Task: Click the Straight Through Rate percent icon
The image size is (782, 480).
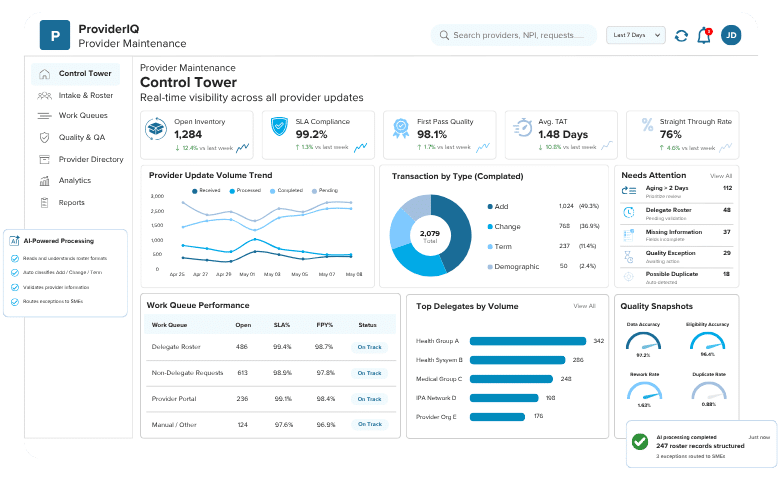Action: click(647, 124)
